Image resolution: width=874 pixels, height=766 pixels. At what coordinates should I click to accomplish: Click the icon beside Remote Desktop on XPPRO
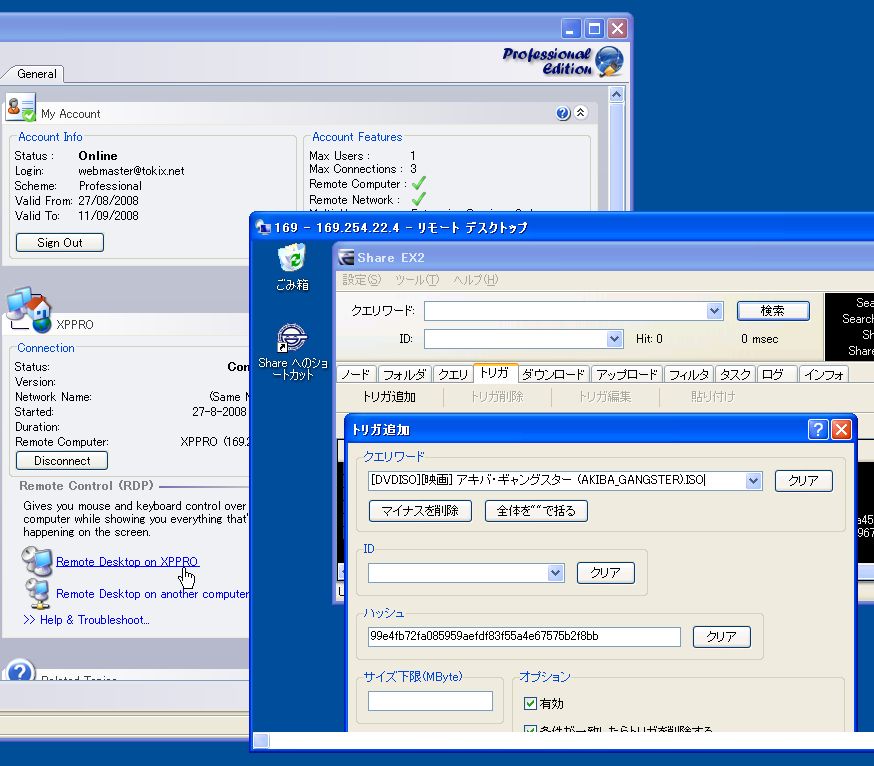click(37, 561)
